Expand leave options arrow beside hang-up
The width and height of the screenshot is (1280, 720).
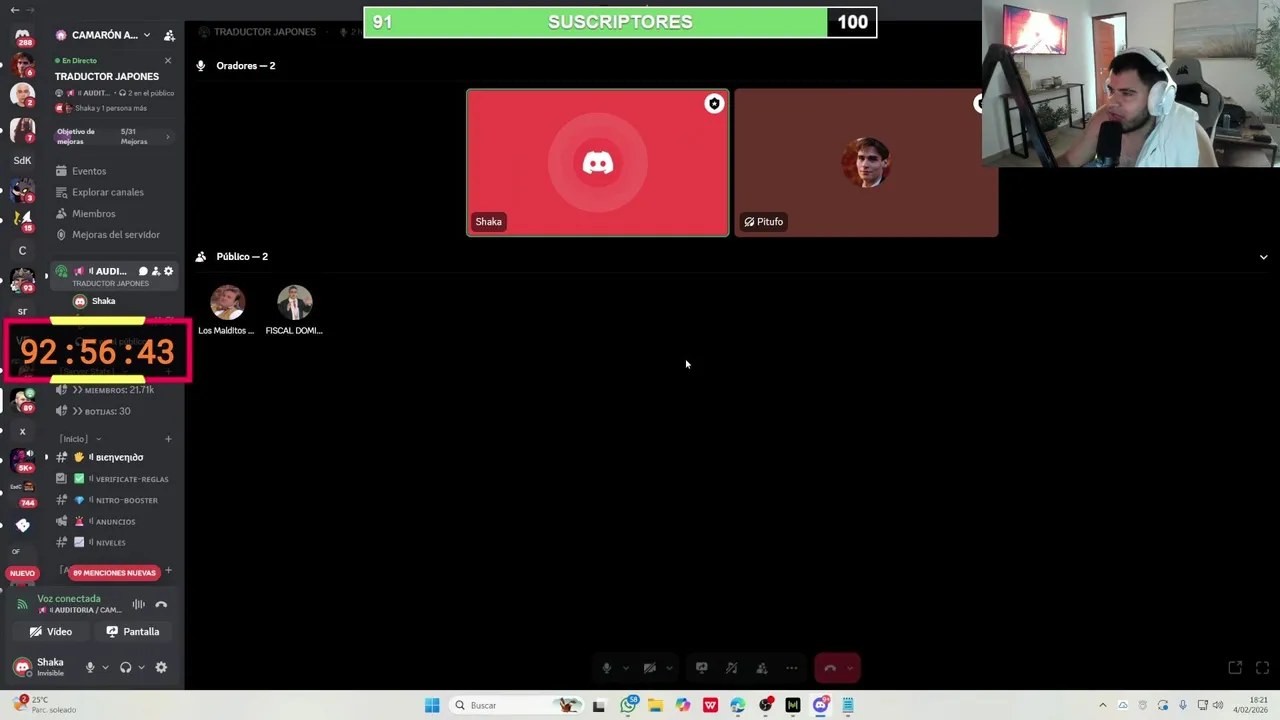[x=850, y=668]
